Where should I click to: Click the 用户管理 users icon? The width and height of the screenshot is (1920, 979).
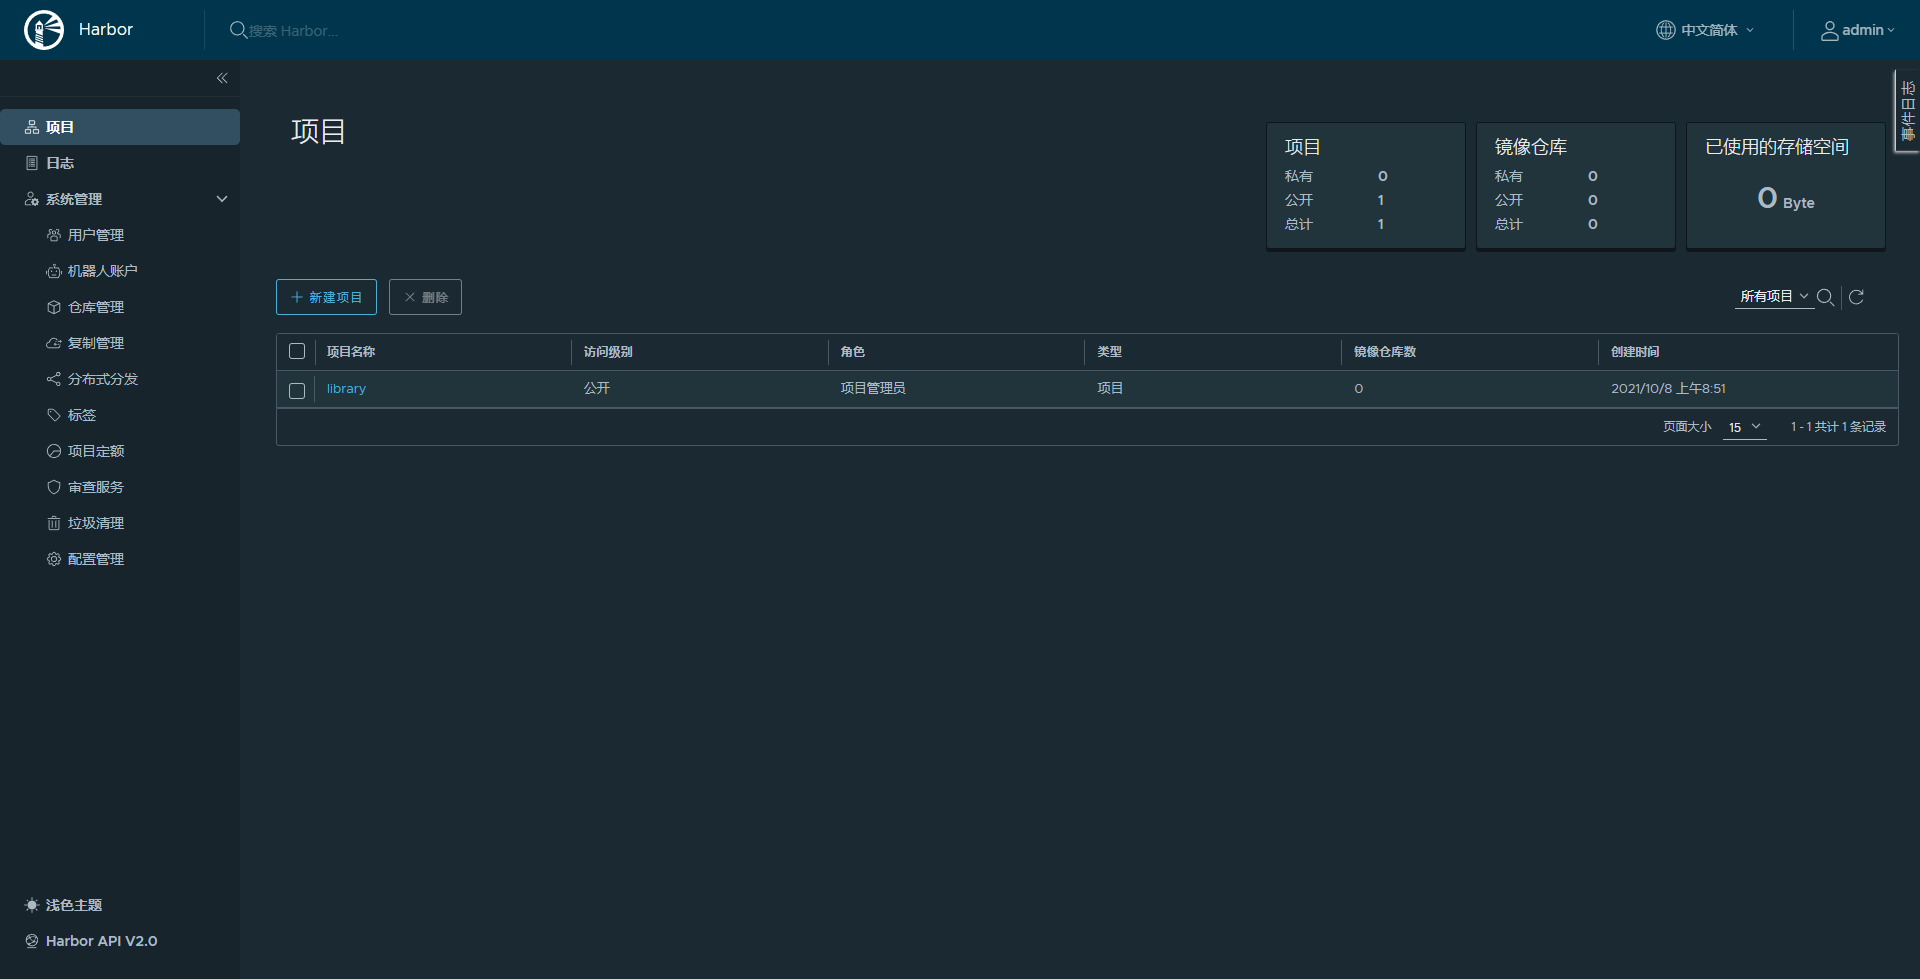(54, 235)
